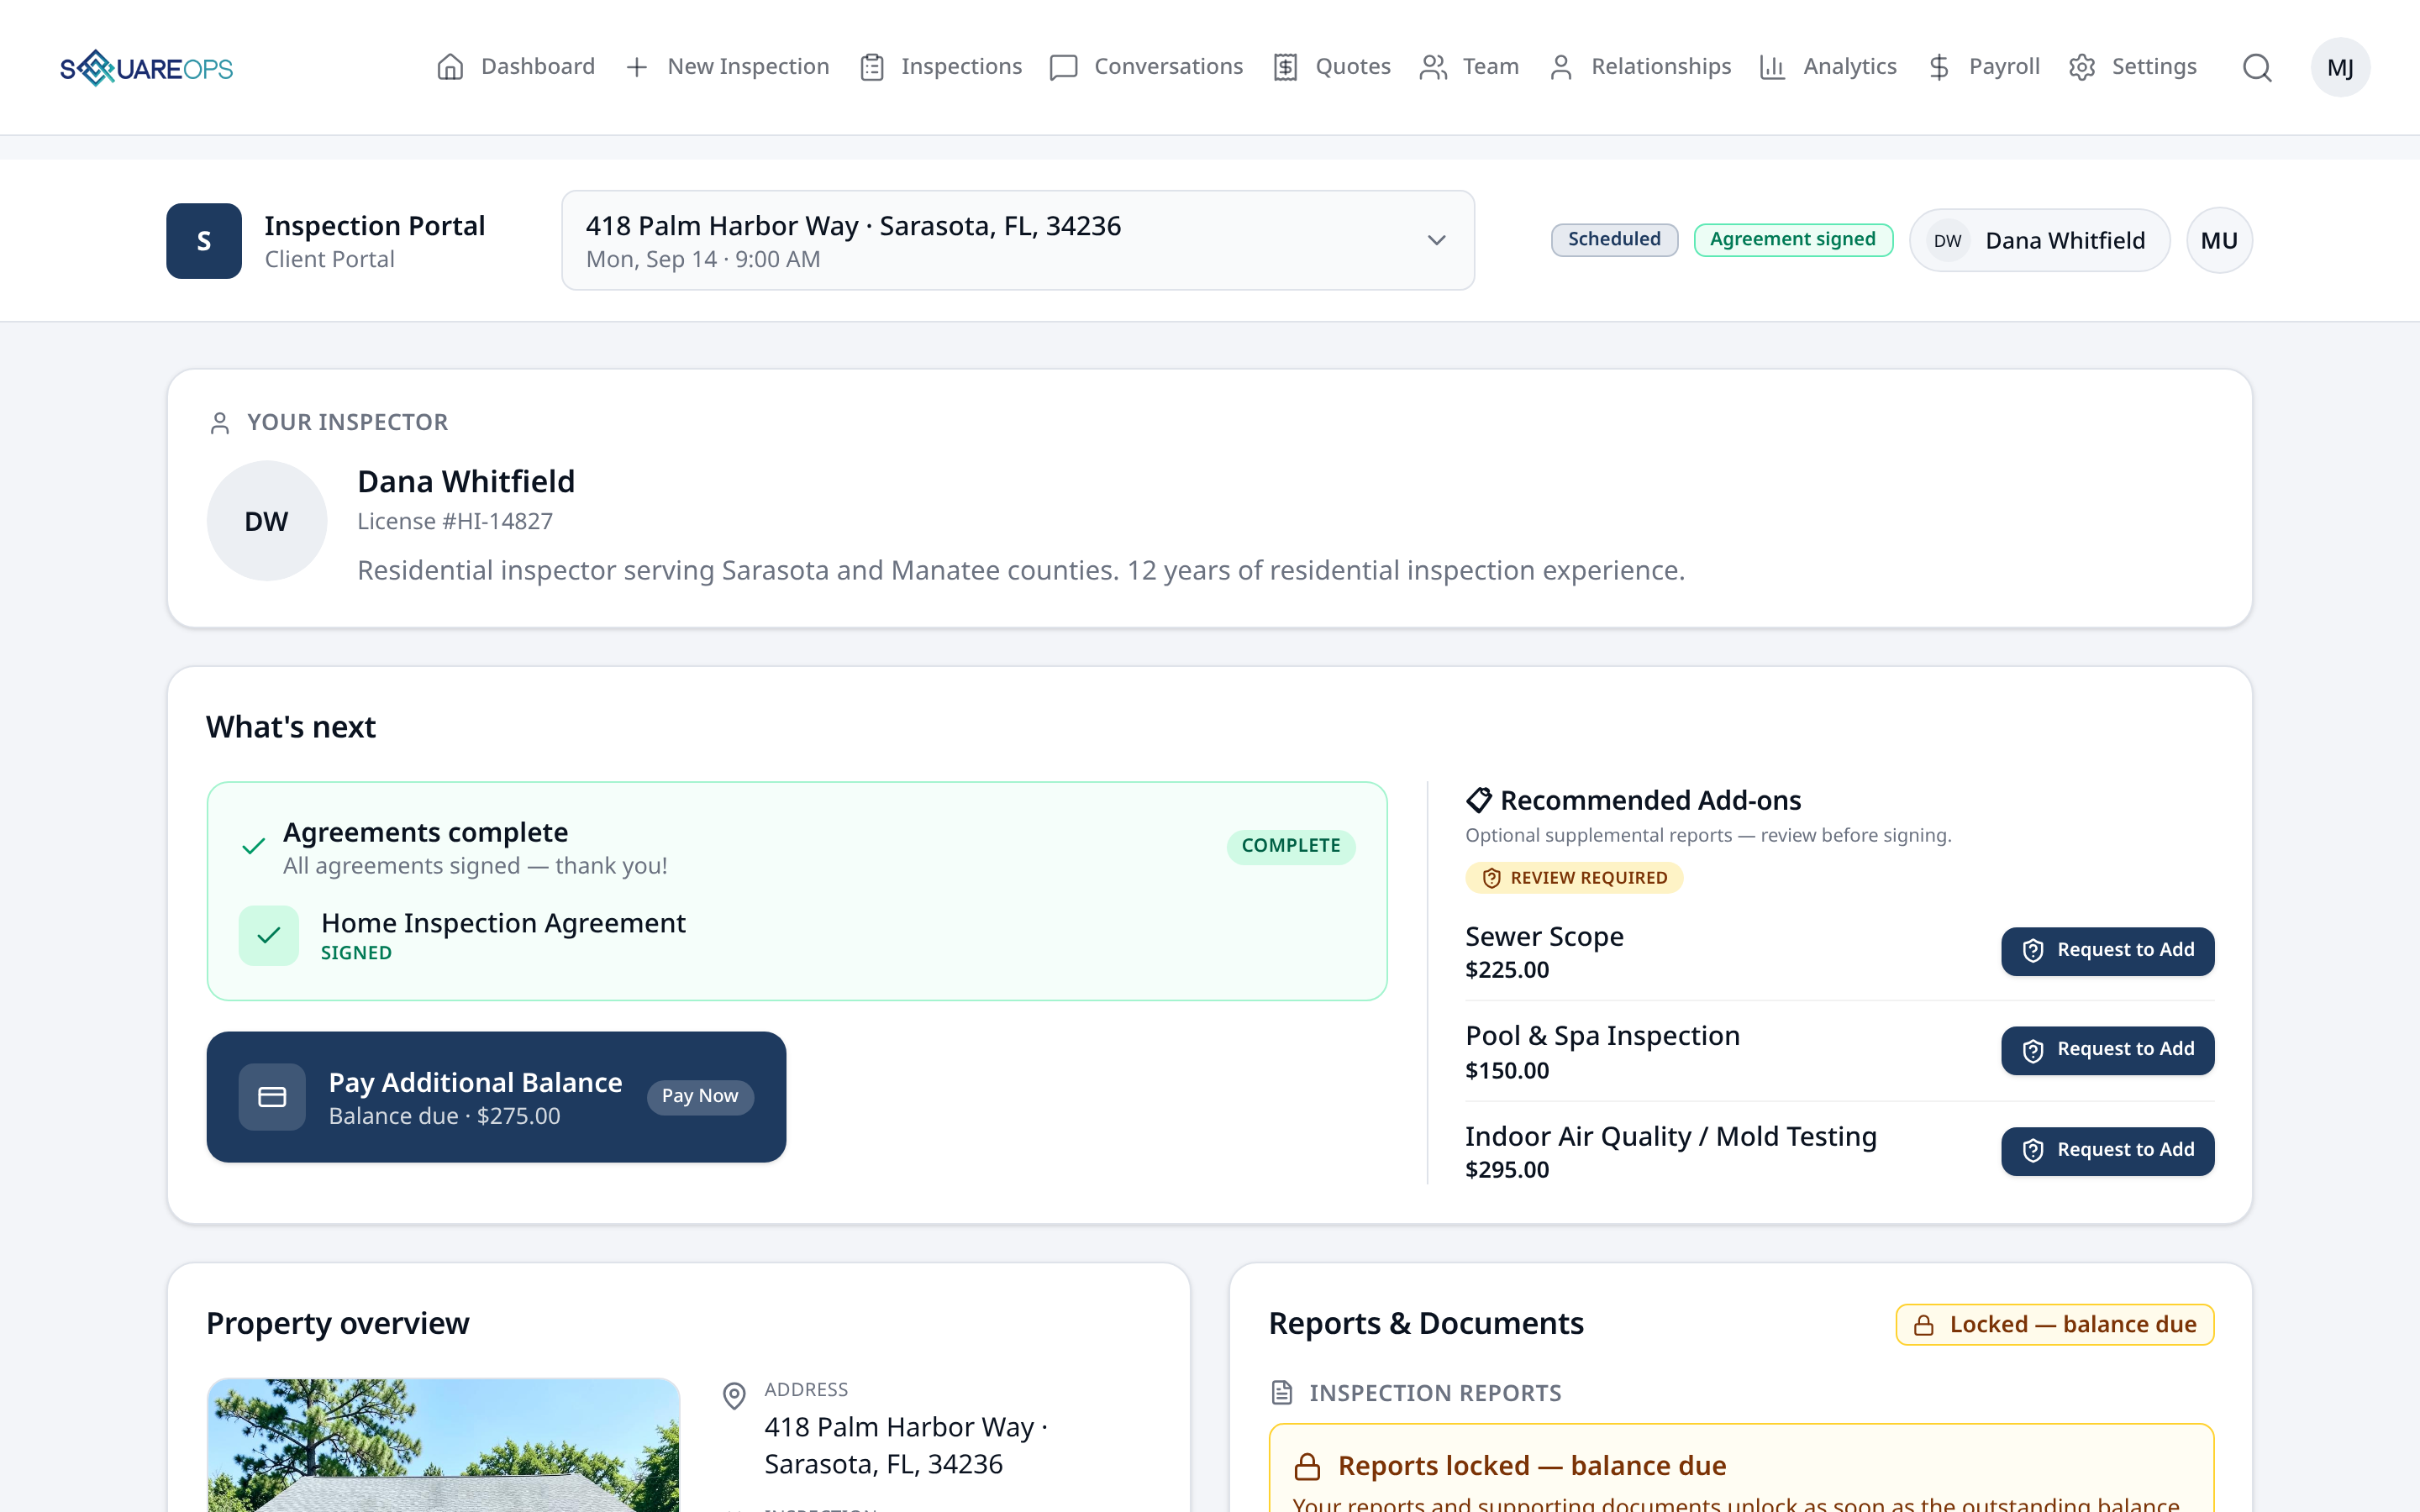
Task: Open Payroll section
Action: tap(1984, 67)
